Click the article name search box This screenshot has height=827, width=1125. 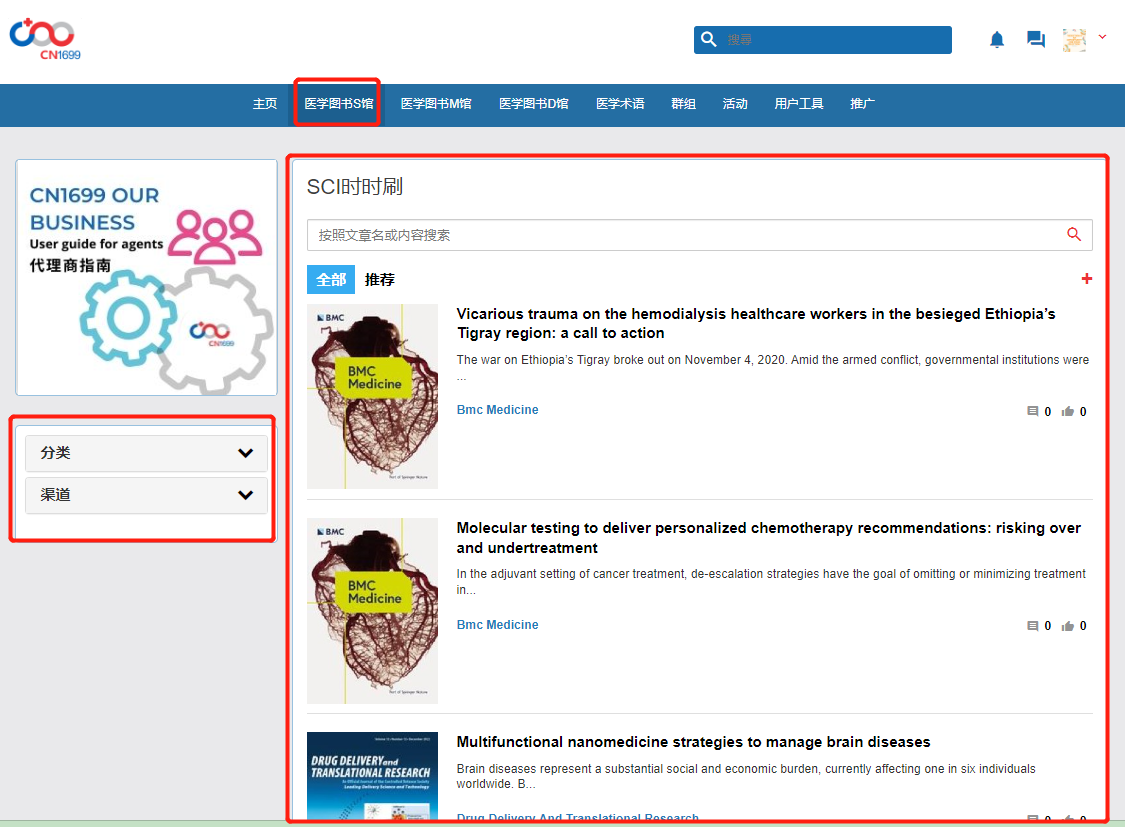pos(700,235)
